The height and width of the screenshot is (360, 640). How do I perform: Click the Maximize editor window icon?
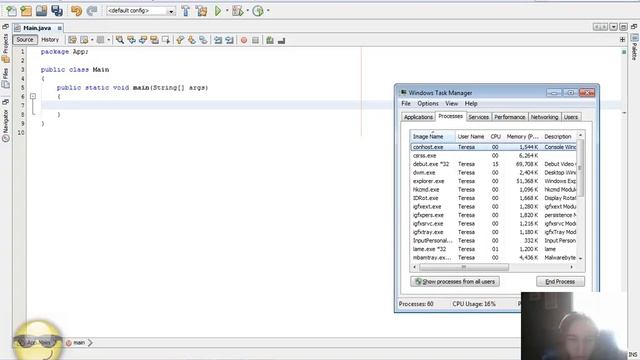click(x=623, y=27)
